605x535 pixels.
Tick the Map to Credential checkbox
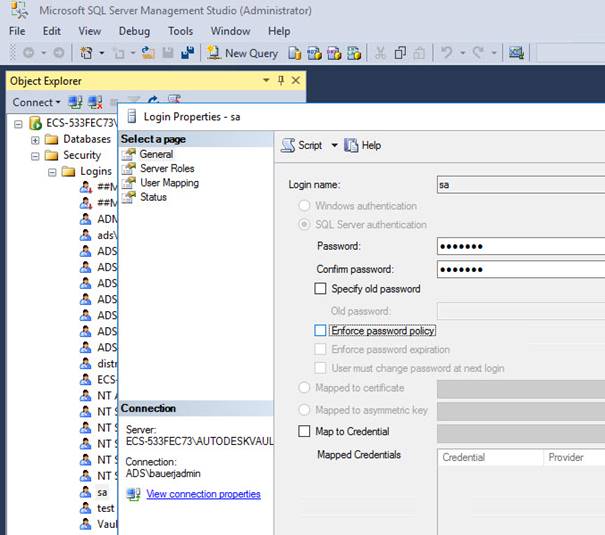(x=305, y=431)
